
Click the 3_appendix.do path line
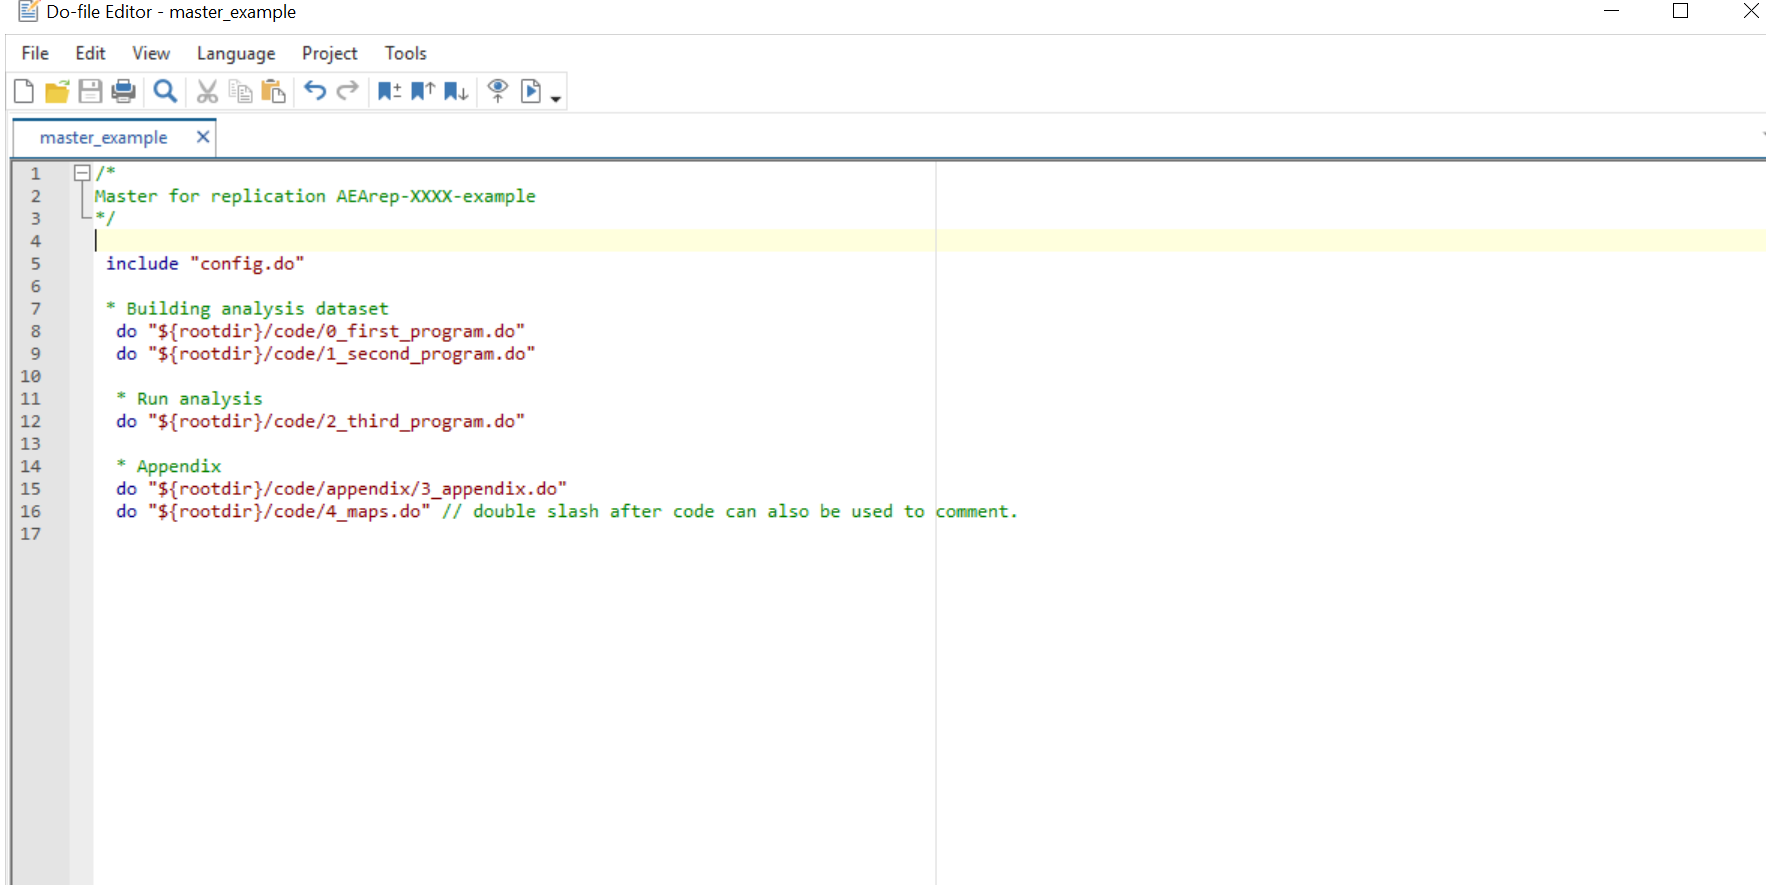(342, 489)
